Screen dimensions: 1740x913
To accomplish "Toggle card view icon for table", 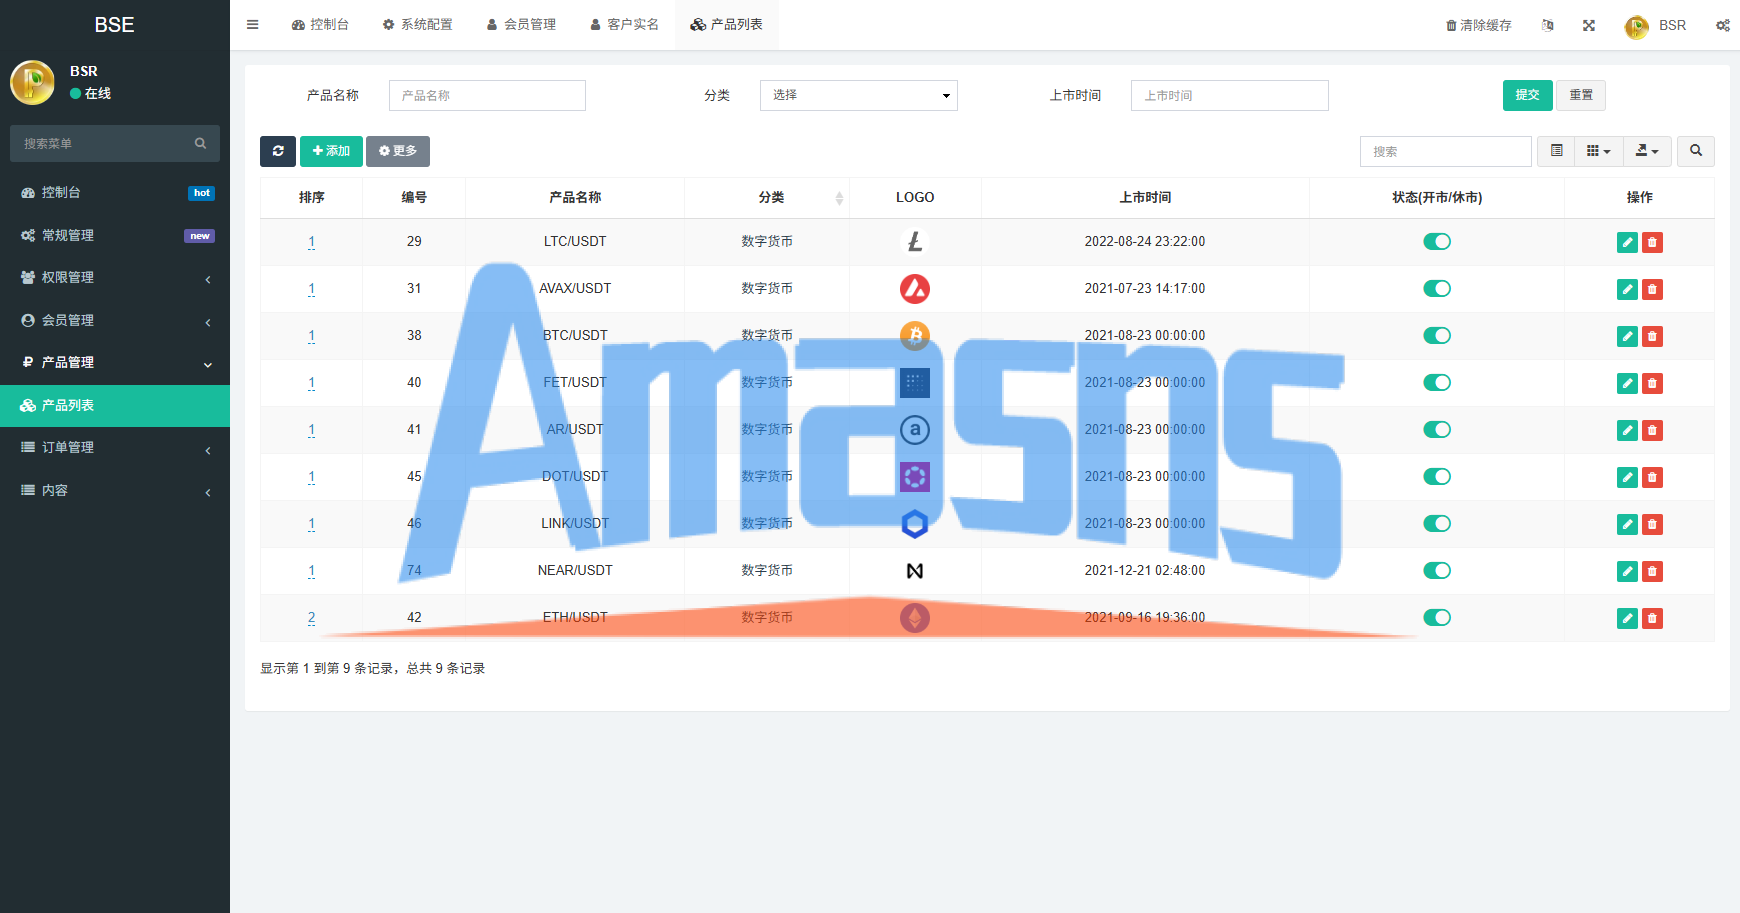I will pyautogui.click(x=1557, y=151).
